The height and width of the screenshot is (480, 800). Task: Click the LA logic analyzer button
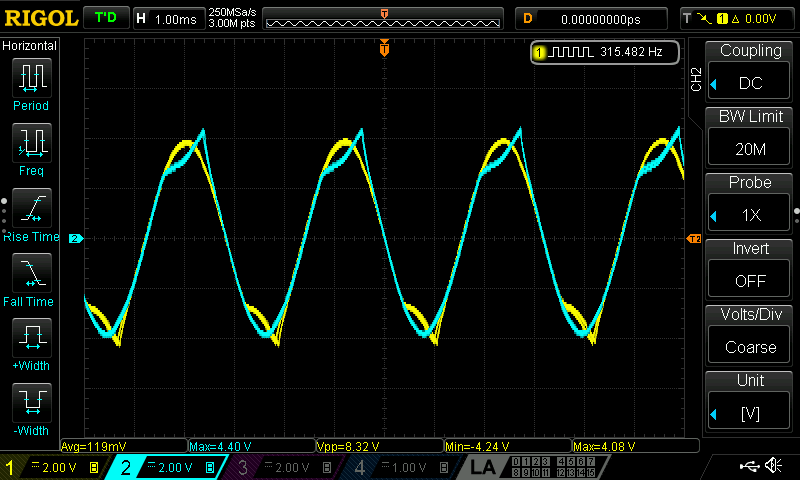[x=483, y=467]
